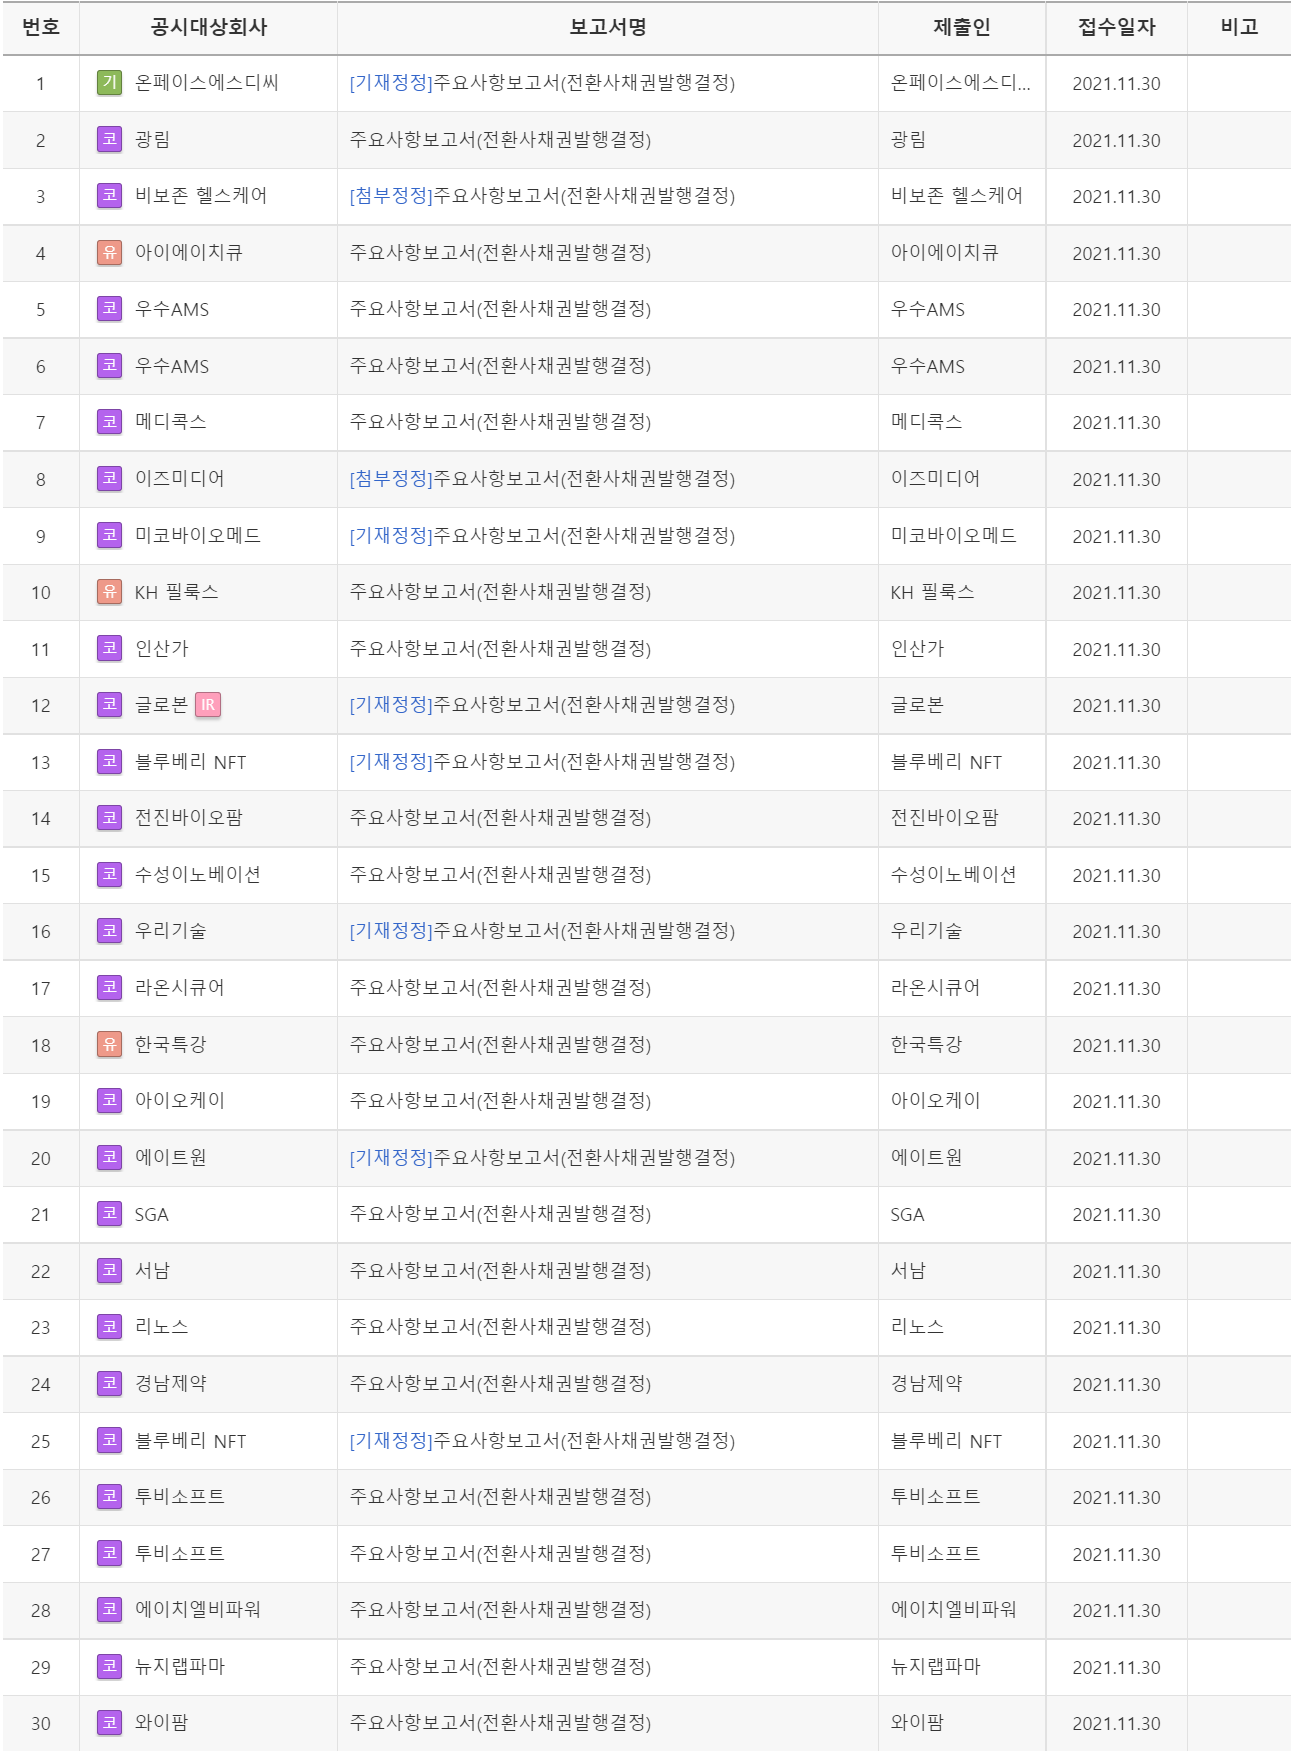Select submitter 에이치엘비파워 in 제출인 column

(953, 1610)
